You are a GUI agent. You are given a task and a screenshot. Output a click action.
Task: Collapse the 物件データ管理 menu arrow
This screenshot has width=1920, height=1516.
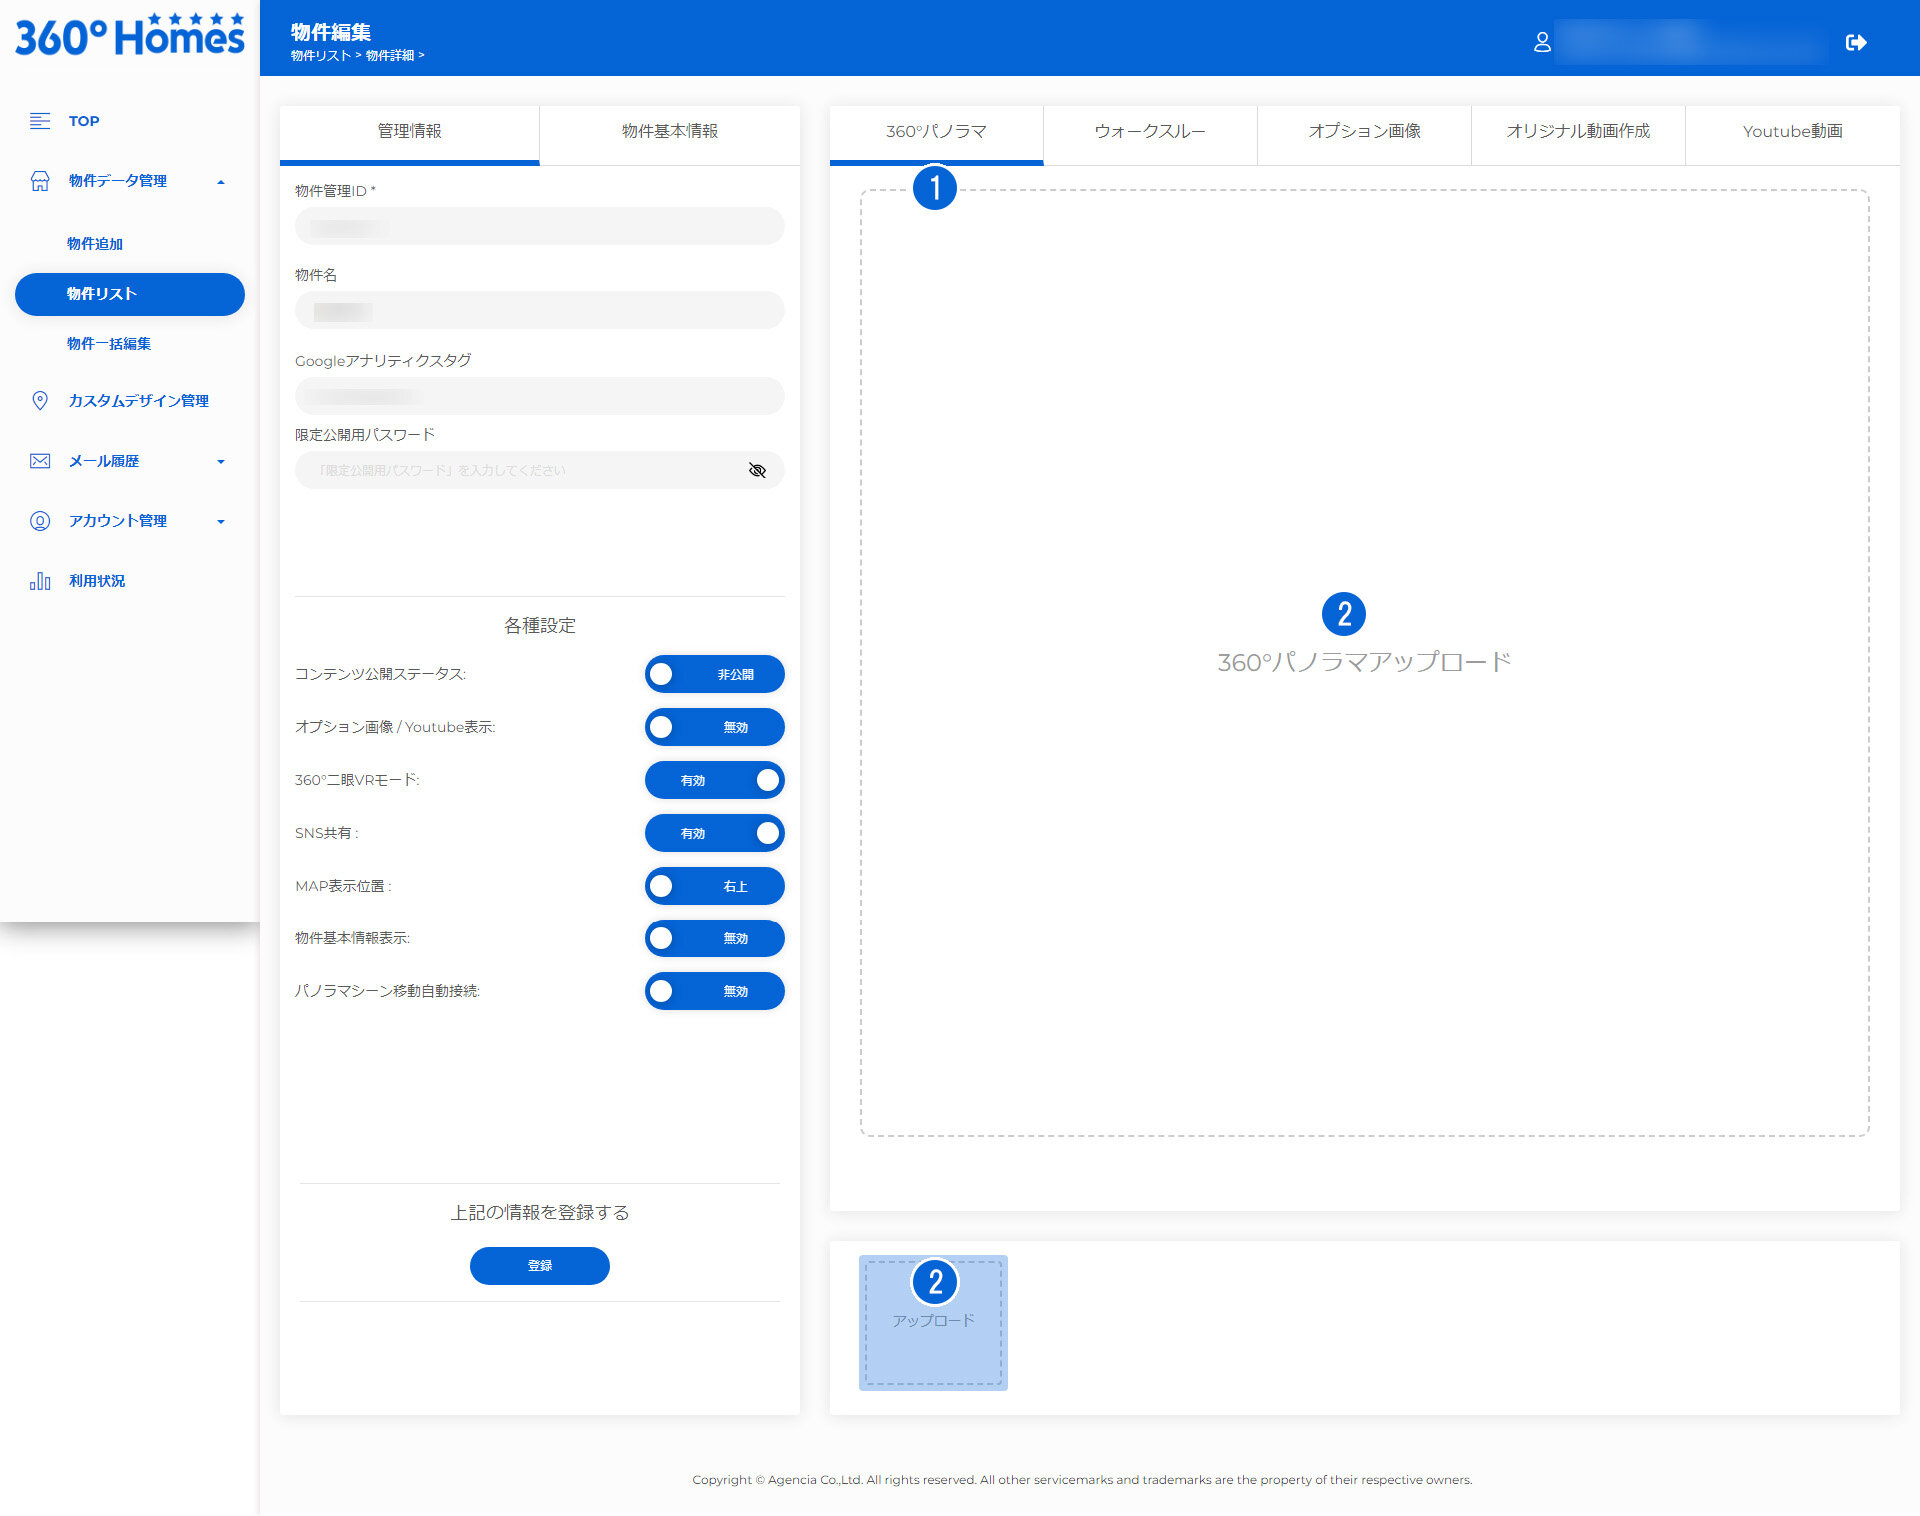coord(221,182)
